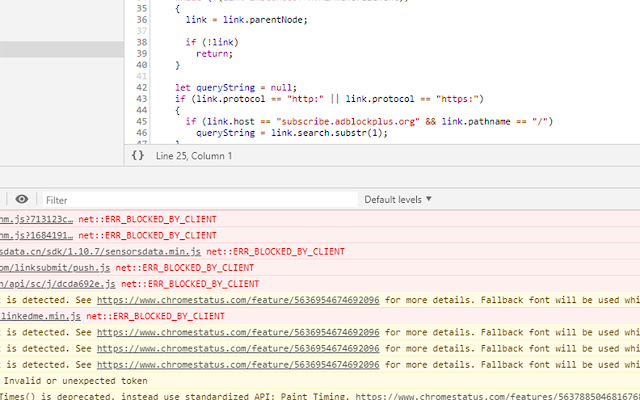This screenshot has height=400, width=640.
Task: Open chromestatus link directly above linkedme.min.js error
Action: click(x=238, y=299)
